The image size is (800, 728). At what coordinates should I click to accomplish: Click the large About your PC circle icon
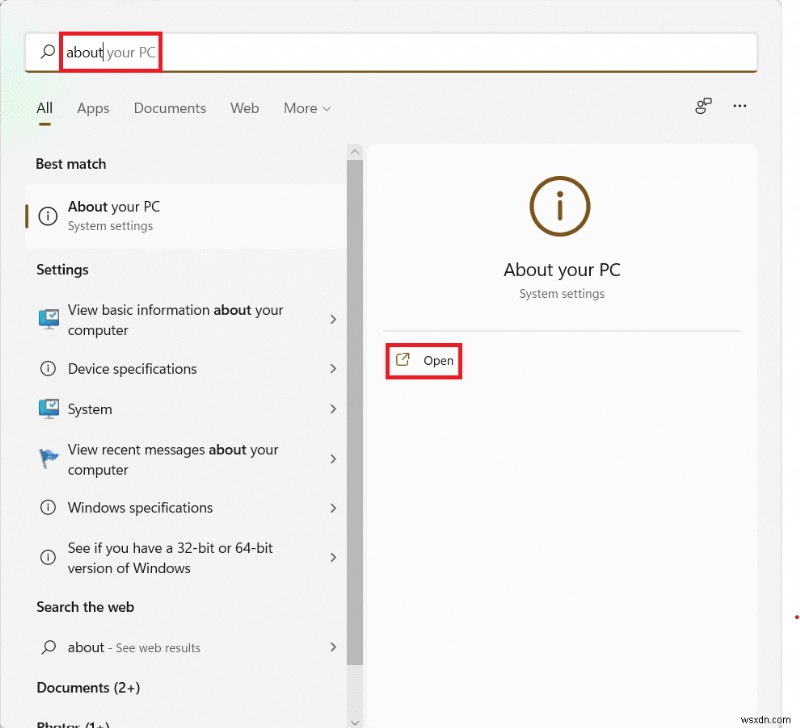560,205
